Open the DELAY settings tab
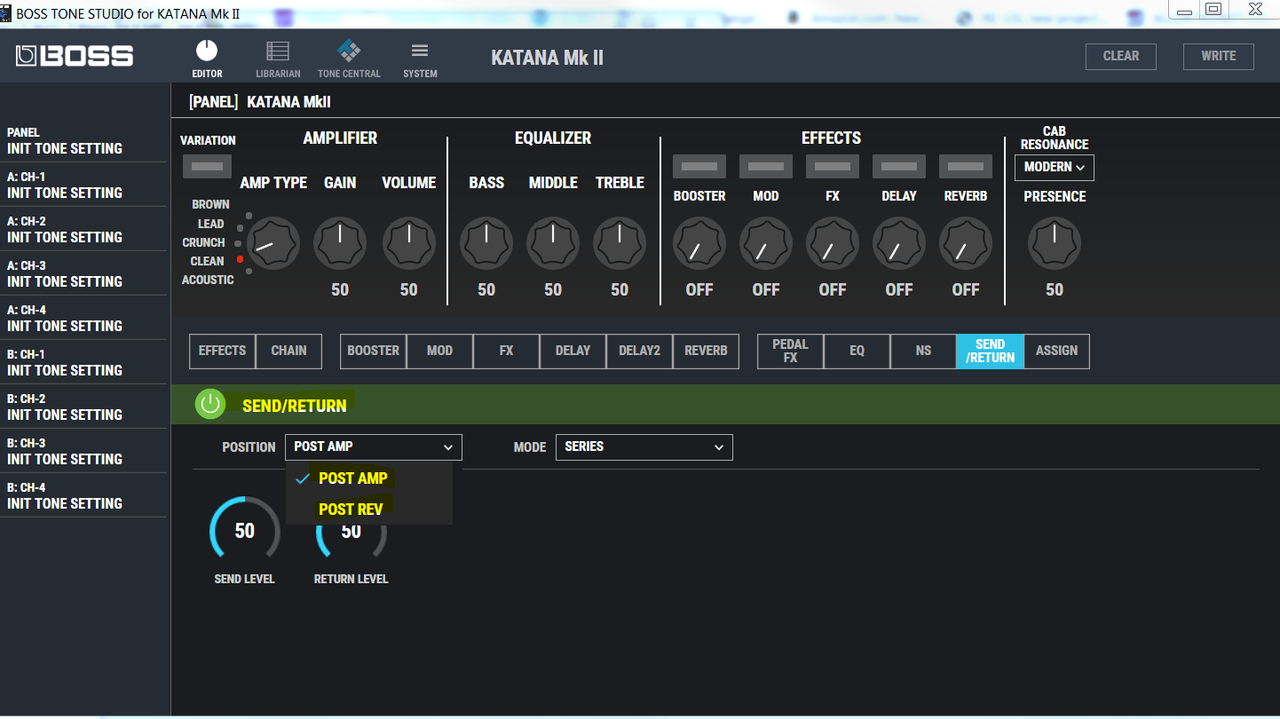This screenshot has height=719, width=1280. click(573, 351)
